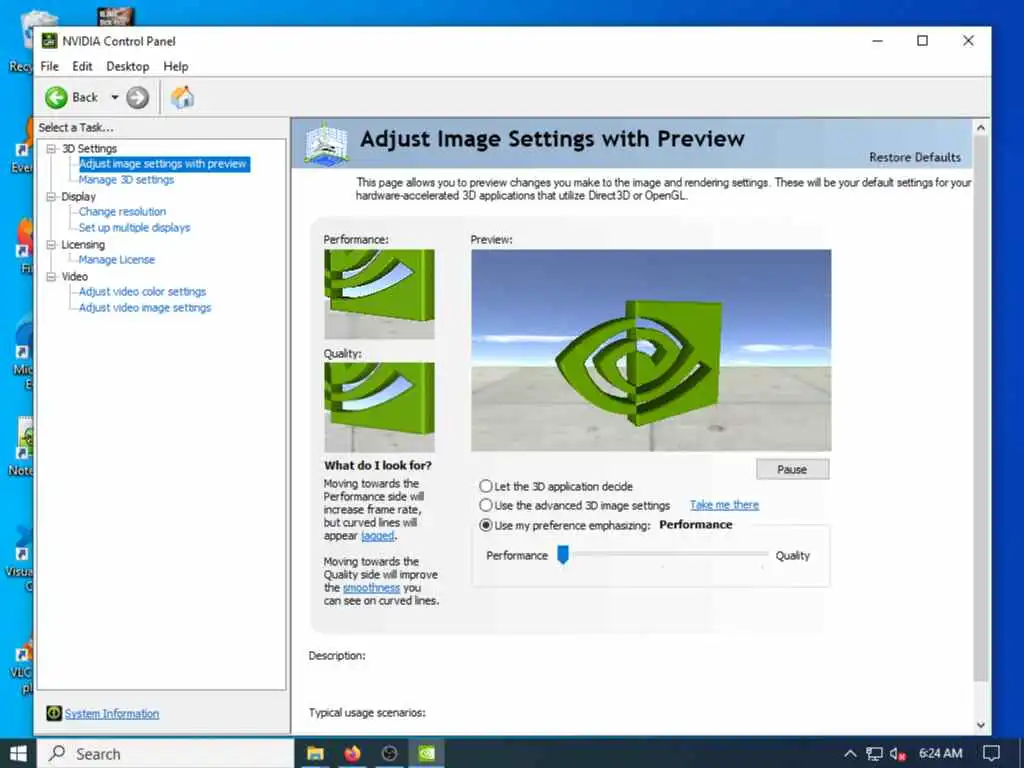This screenshot has width=1024, height=768.
Task: Open Adjust video image settings
Action: tap(144, 308)
